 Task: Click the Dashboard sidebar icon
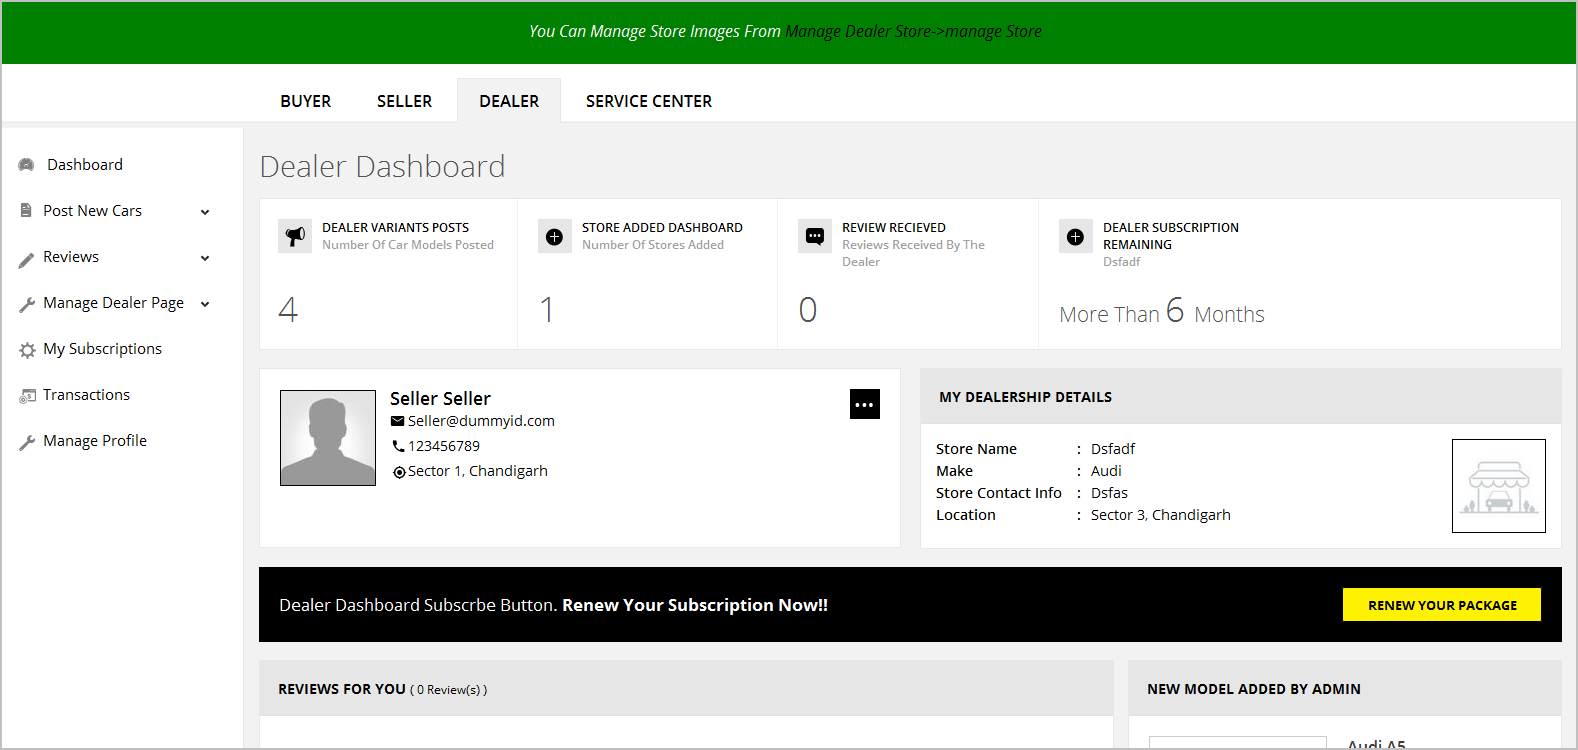(26, 165)
